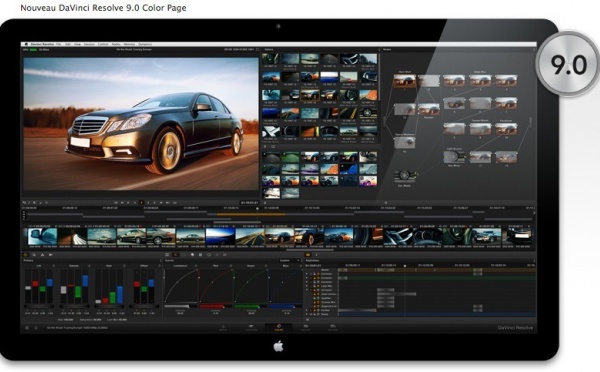
Task: Open the Custom curves dropdown
Action: [290, 261]
